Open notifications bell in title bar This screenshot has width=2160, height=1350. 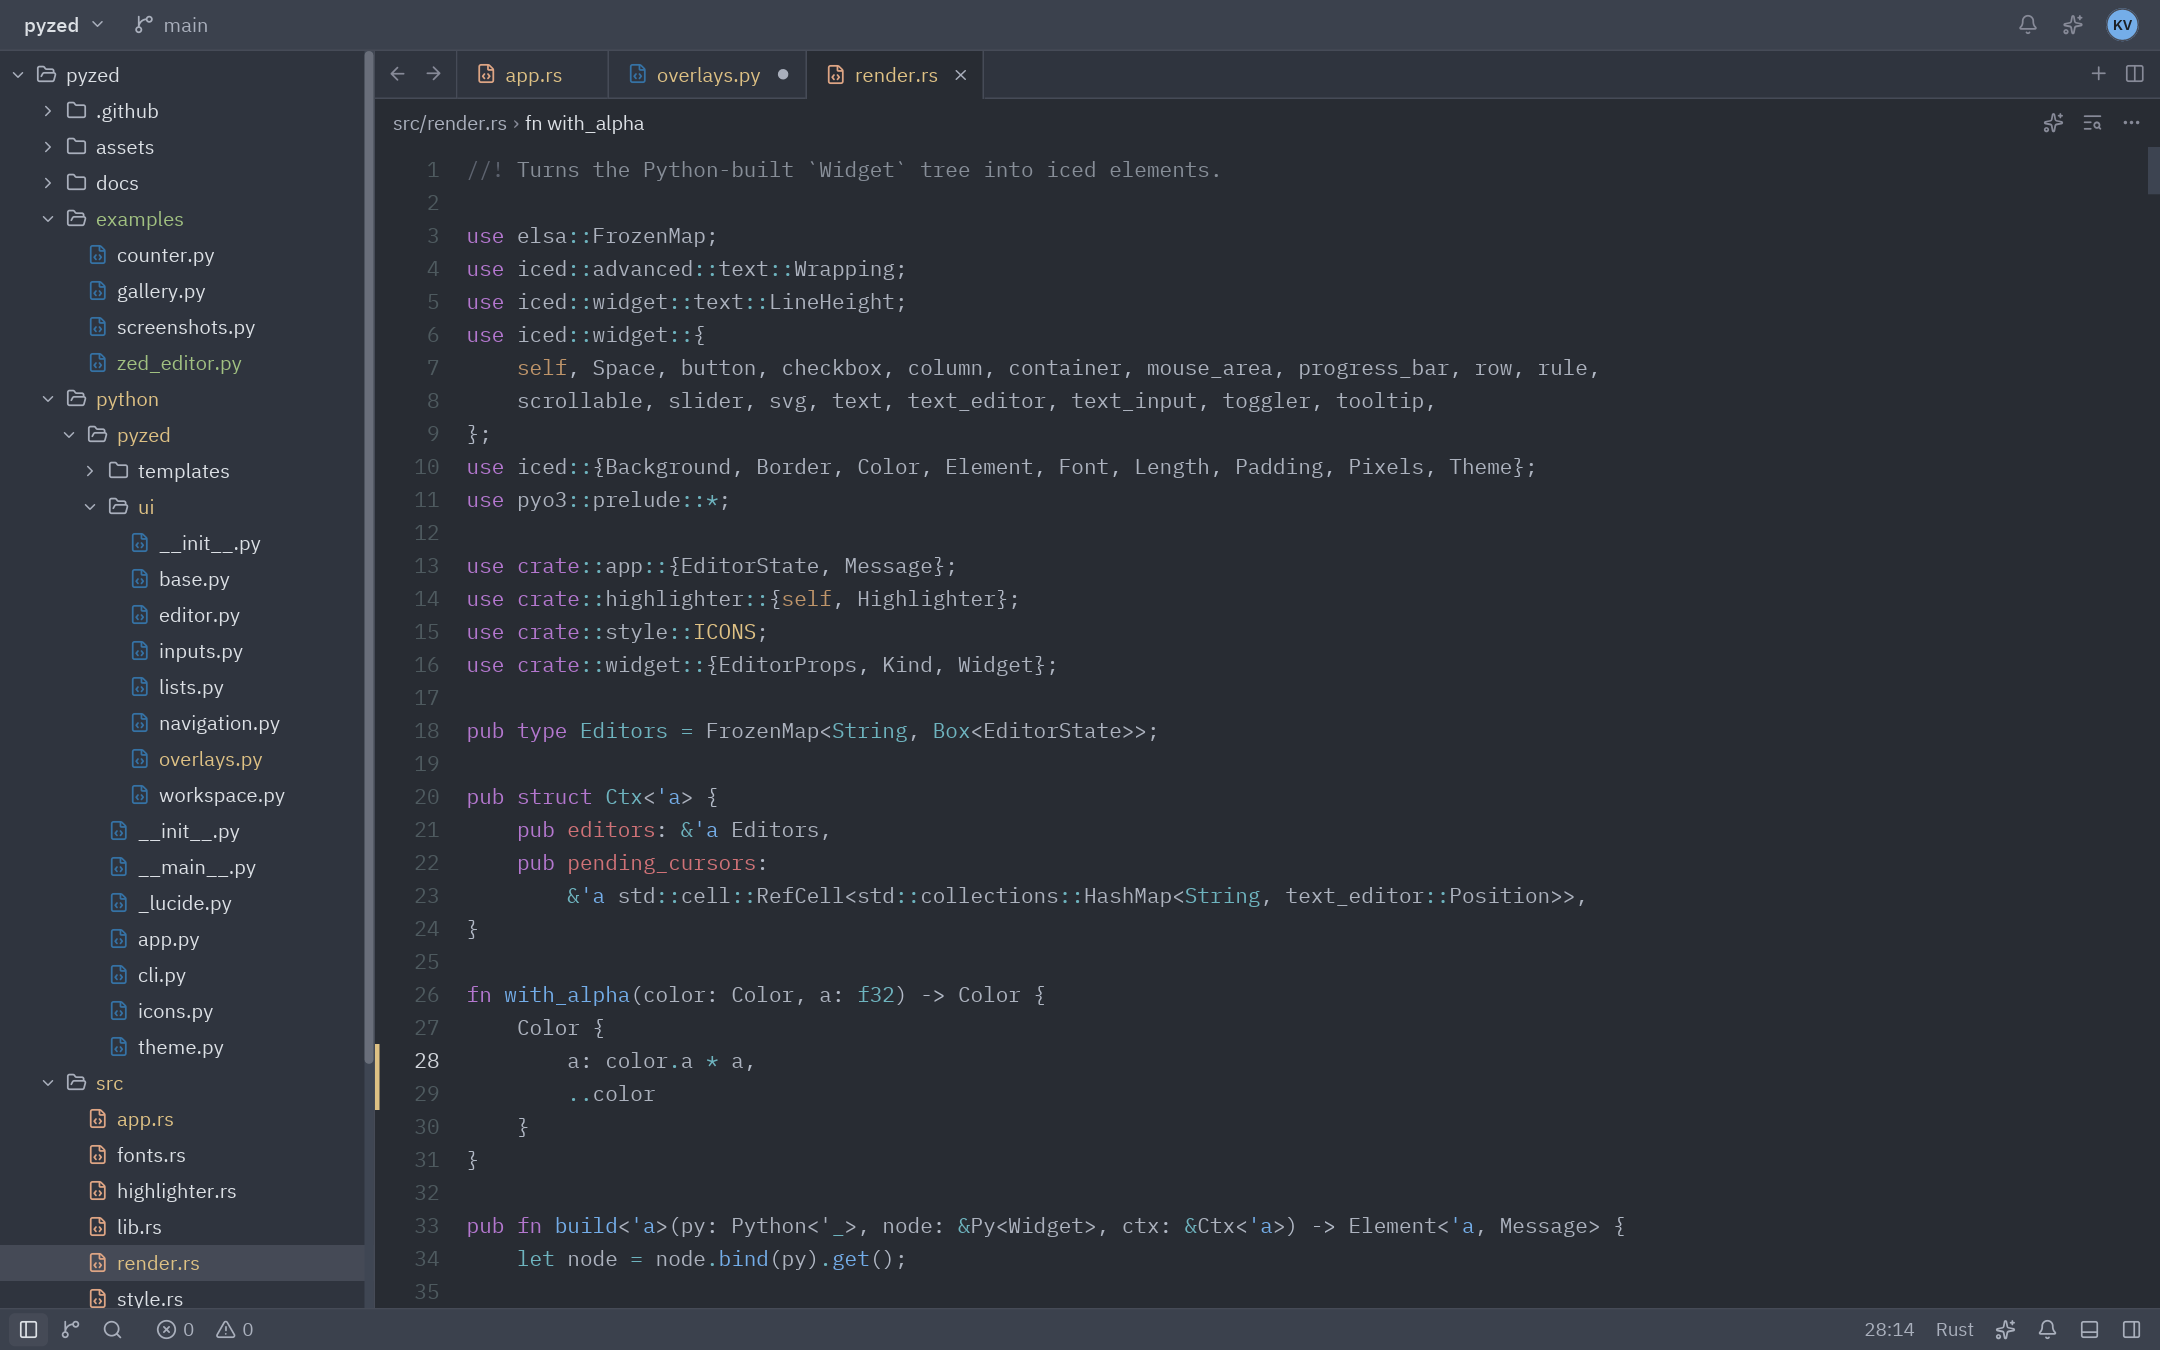[x=2027, y=25]
